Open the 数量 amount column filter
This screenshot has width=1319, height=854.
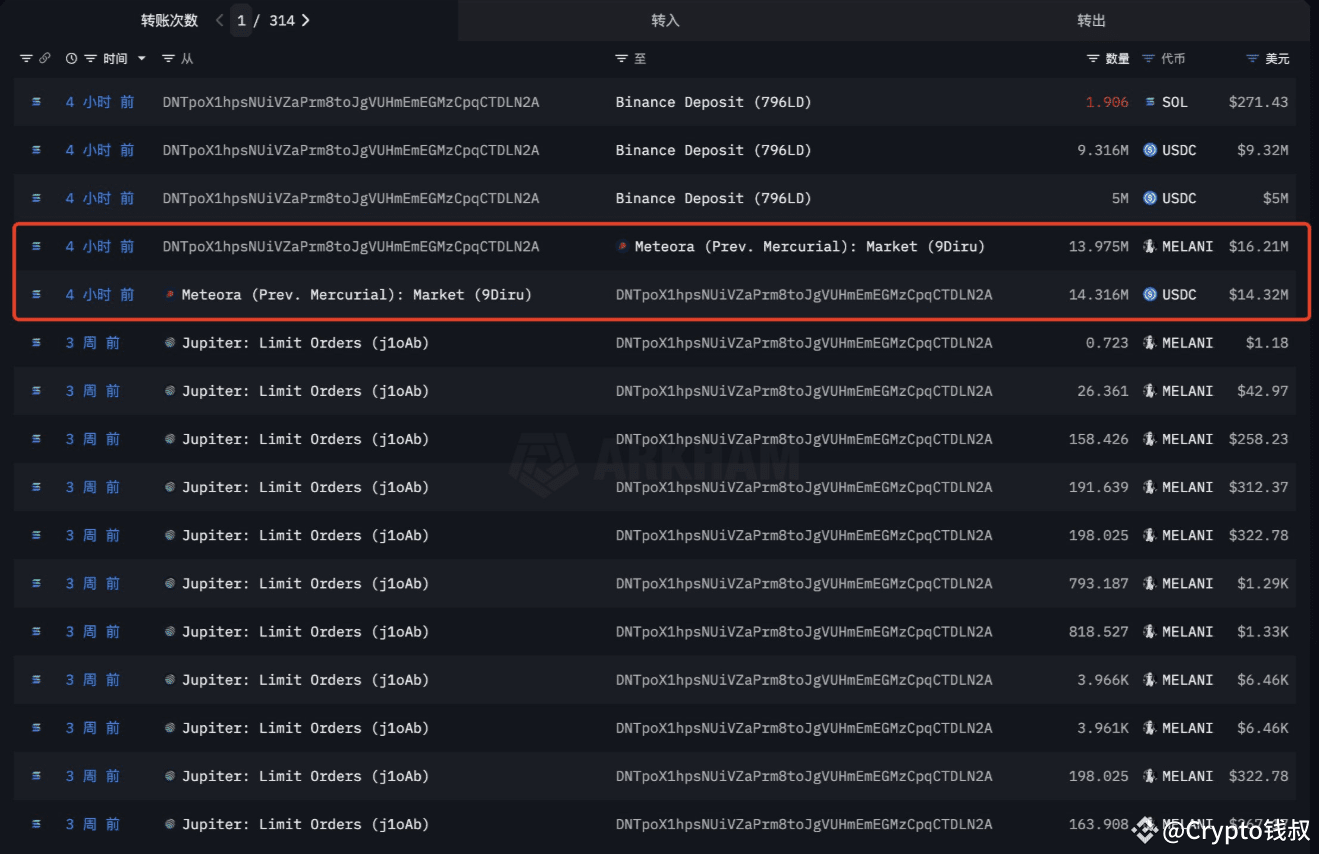1094,59
